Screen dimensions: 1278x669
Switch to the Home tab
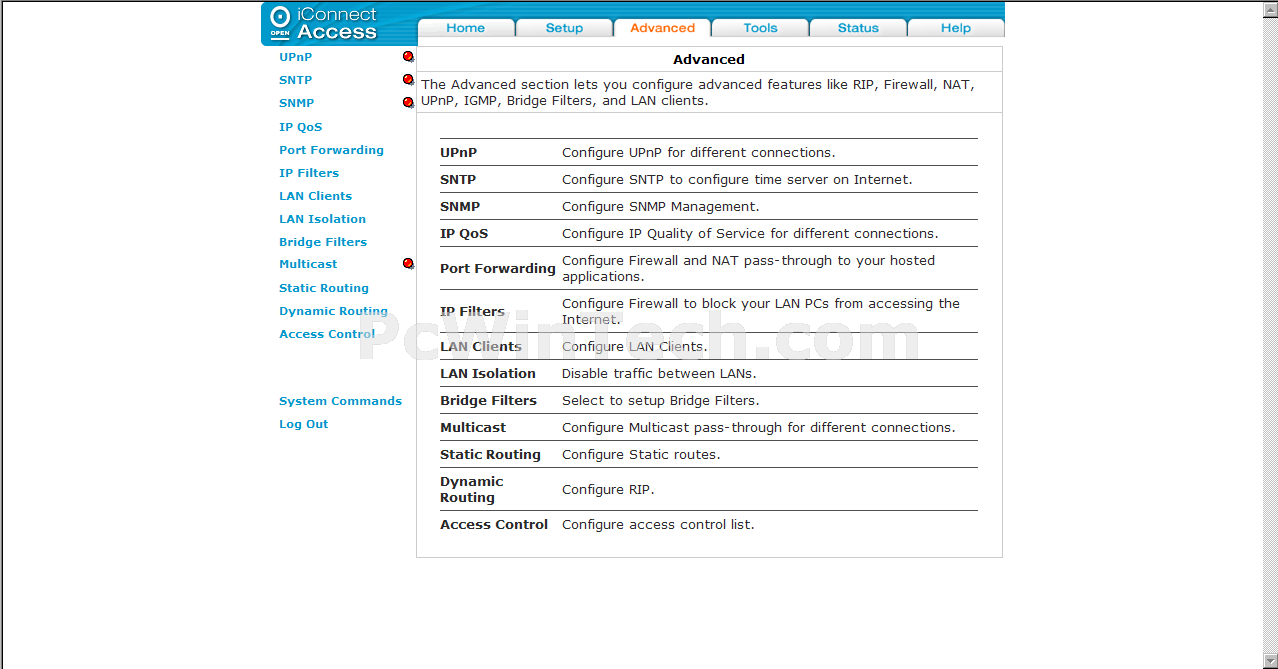point(466,28)
